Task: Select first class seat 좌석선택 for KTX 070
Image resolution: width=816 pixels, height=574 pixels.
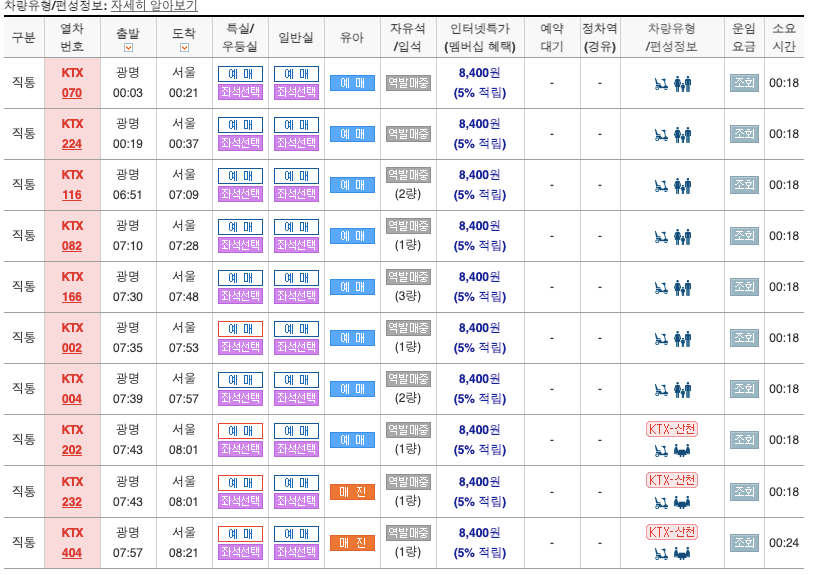Action: (x=240, y=92)
